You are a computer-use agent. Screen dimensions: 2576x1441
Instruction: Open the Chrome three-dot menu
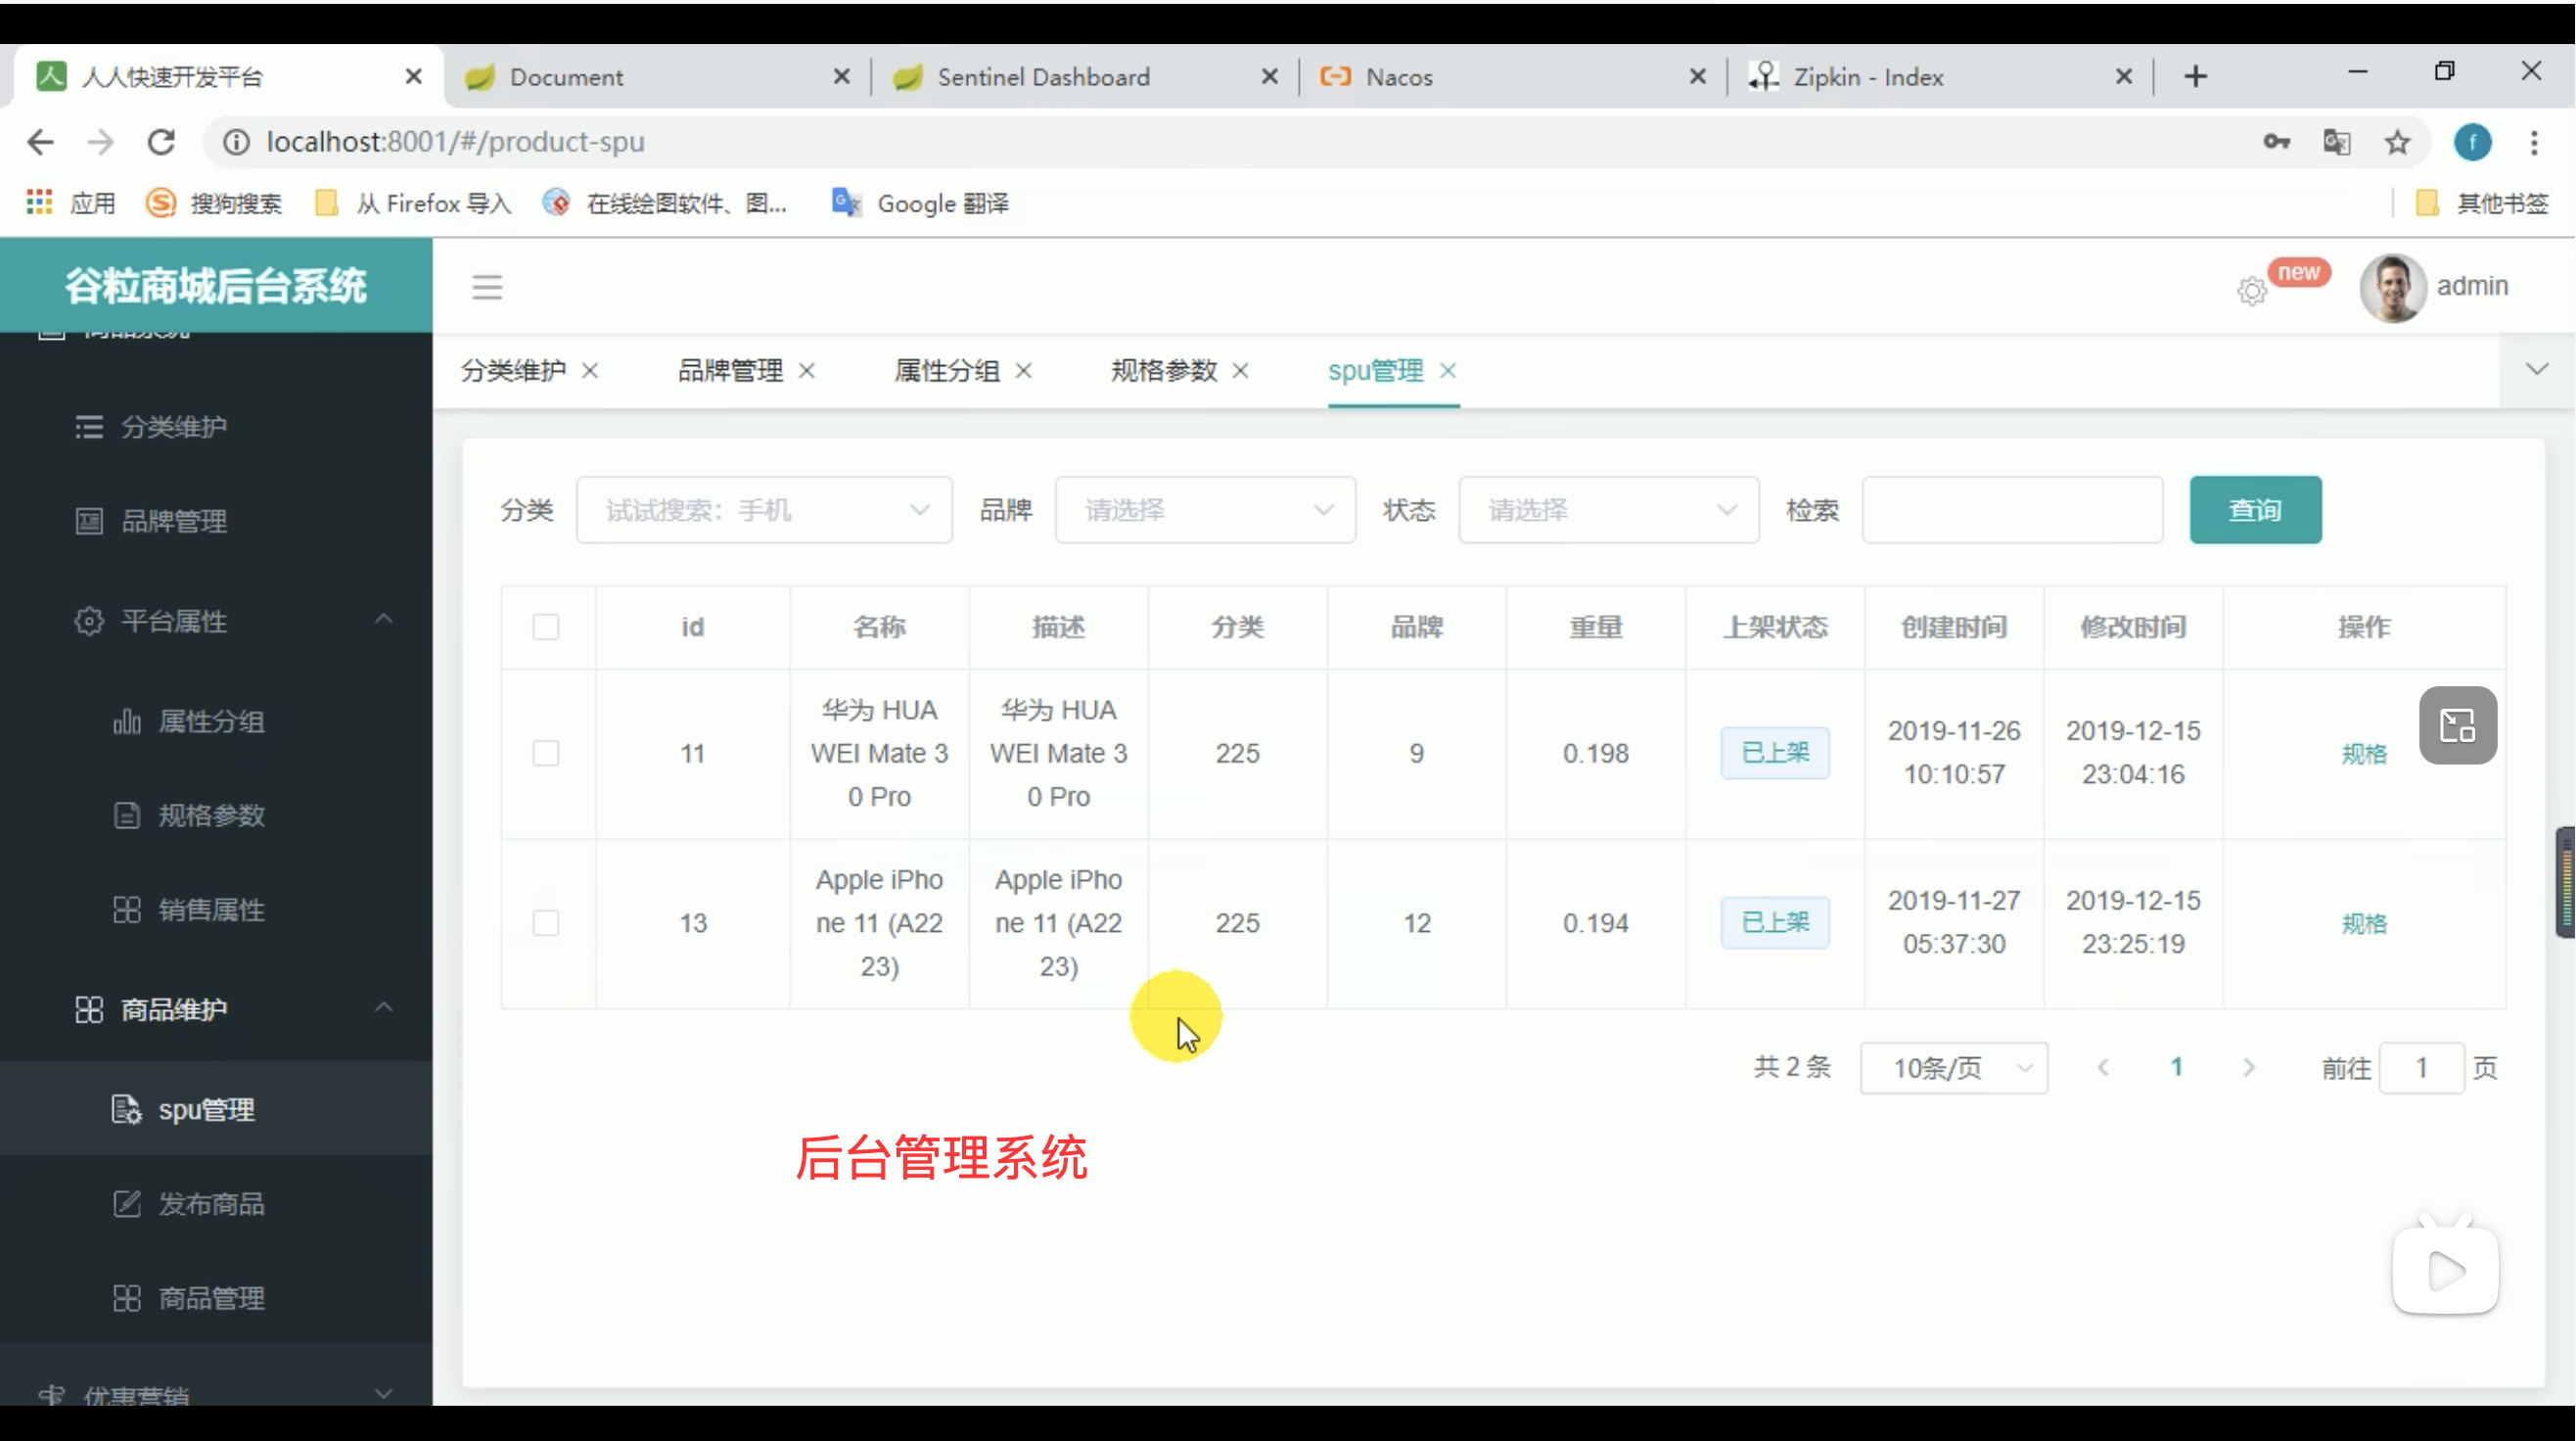point(2533,142)
